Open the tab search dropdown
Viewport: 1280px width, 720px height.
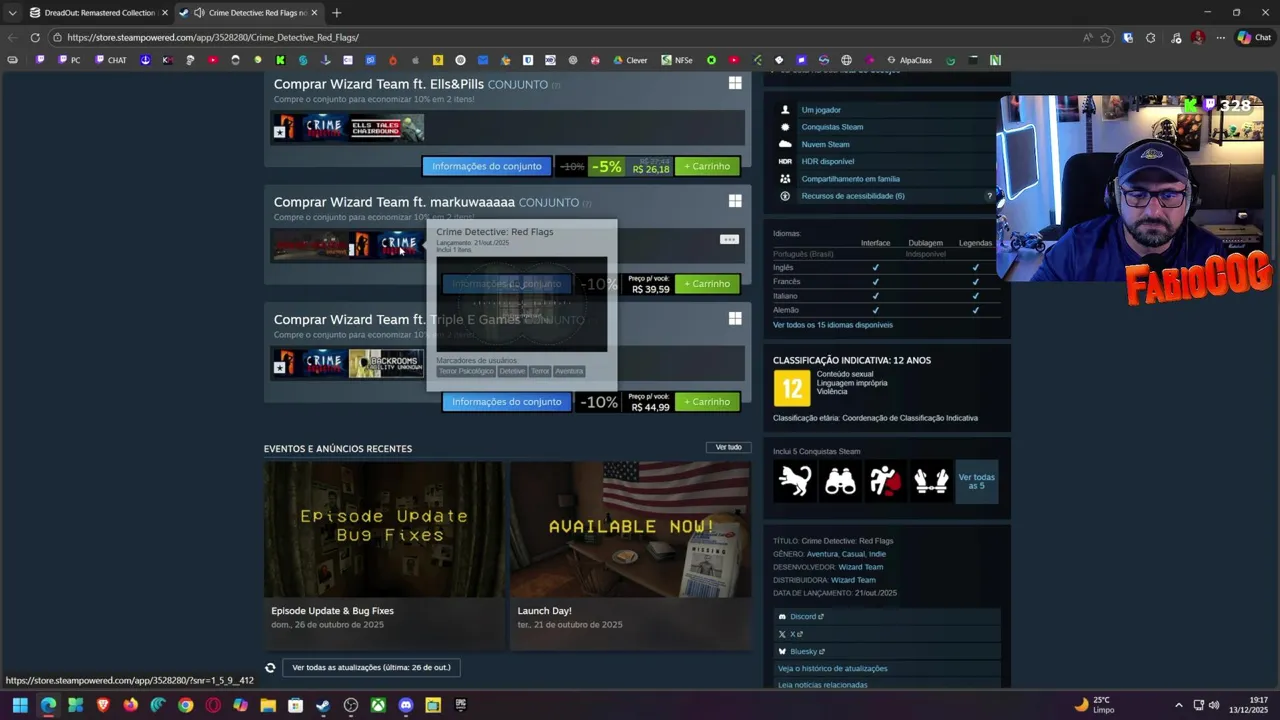(12, 13)
